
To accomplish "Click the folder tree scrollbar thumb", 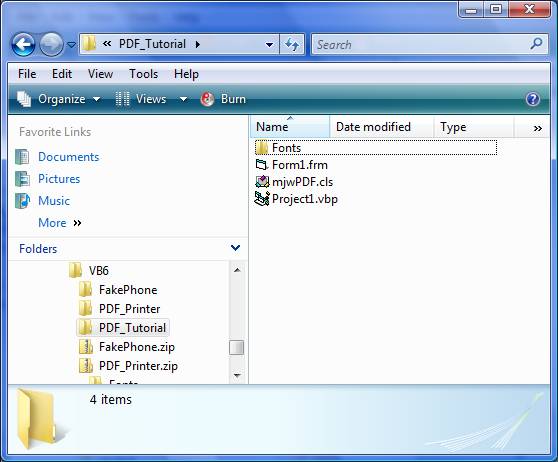I will tap(237, 348).
